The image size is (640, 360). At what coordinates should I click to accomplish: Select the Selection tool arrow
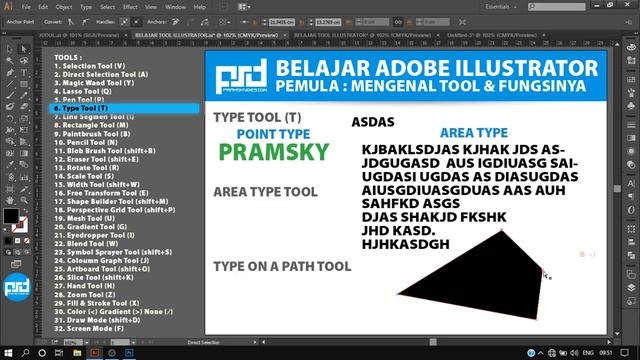click(x=10, y=49)
